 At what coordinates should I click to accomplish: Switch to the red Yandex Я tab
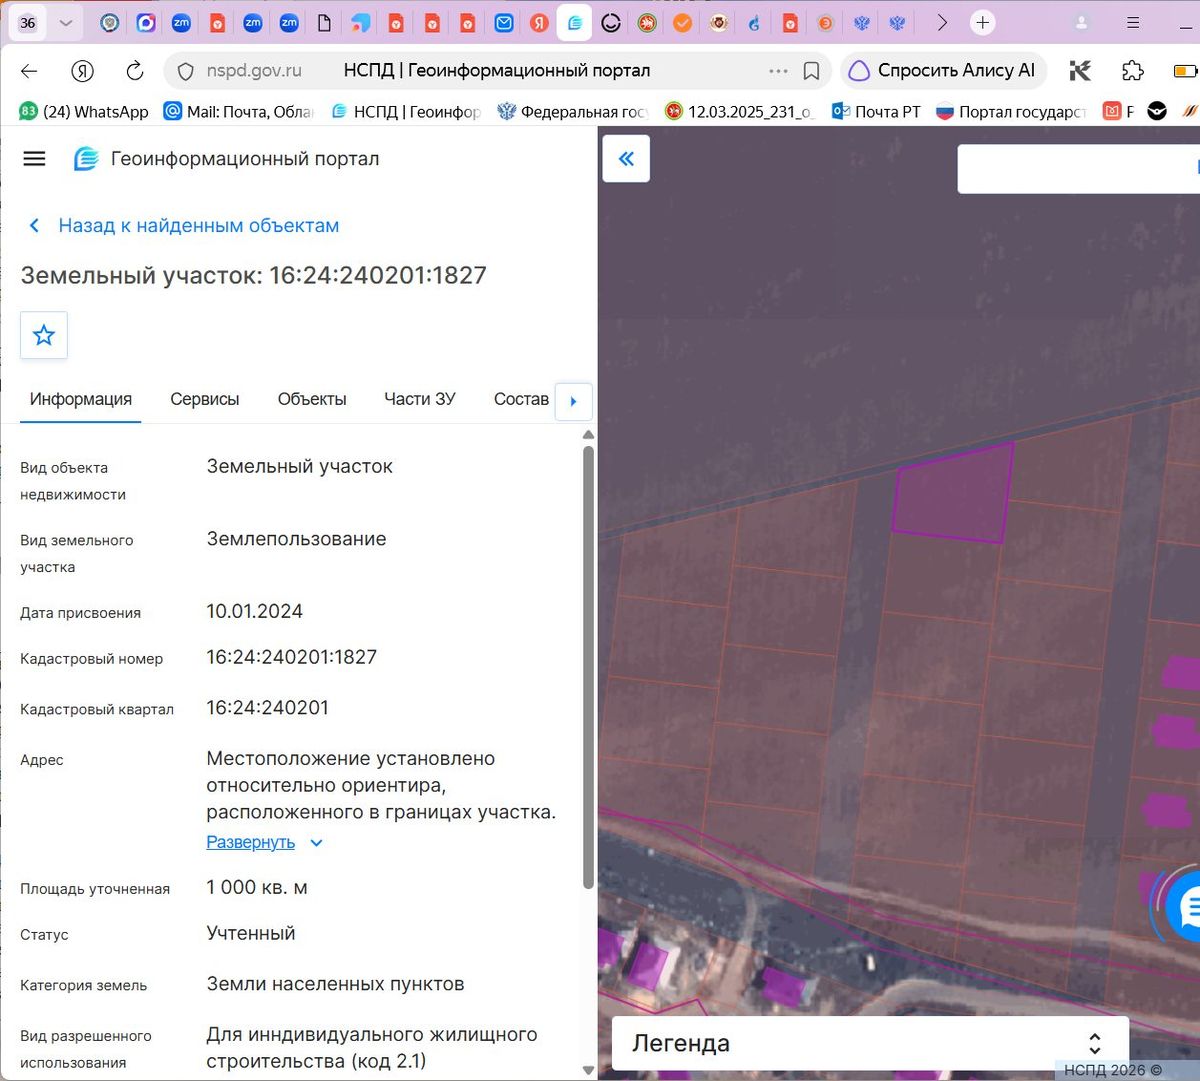pyautogui.click(x=539, y=23)
